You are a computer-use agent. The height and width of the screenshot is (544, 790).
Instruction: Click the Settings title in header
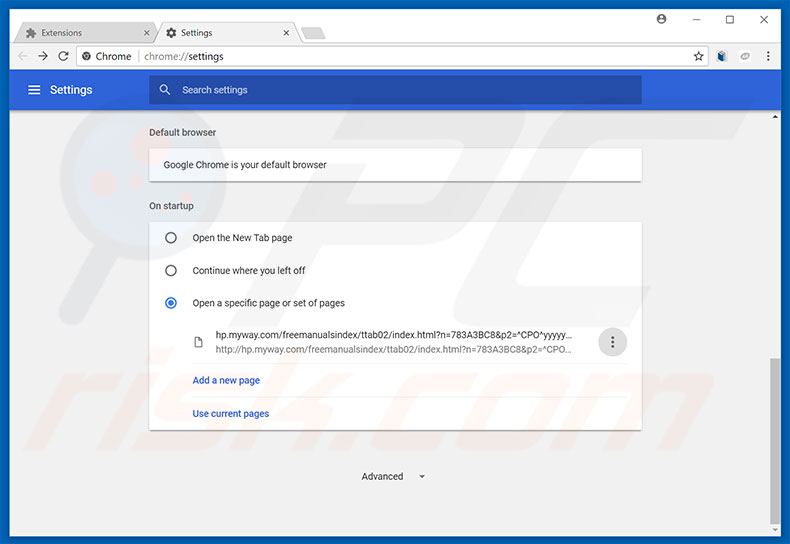click(71, 90)
